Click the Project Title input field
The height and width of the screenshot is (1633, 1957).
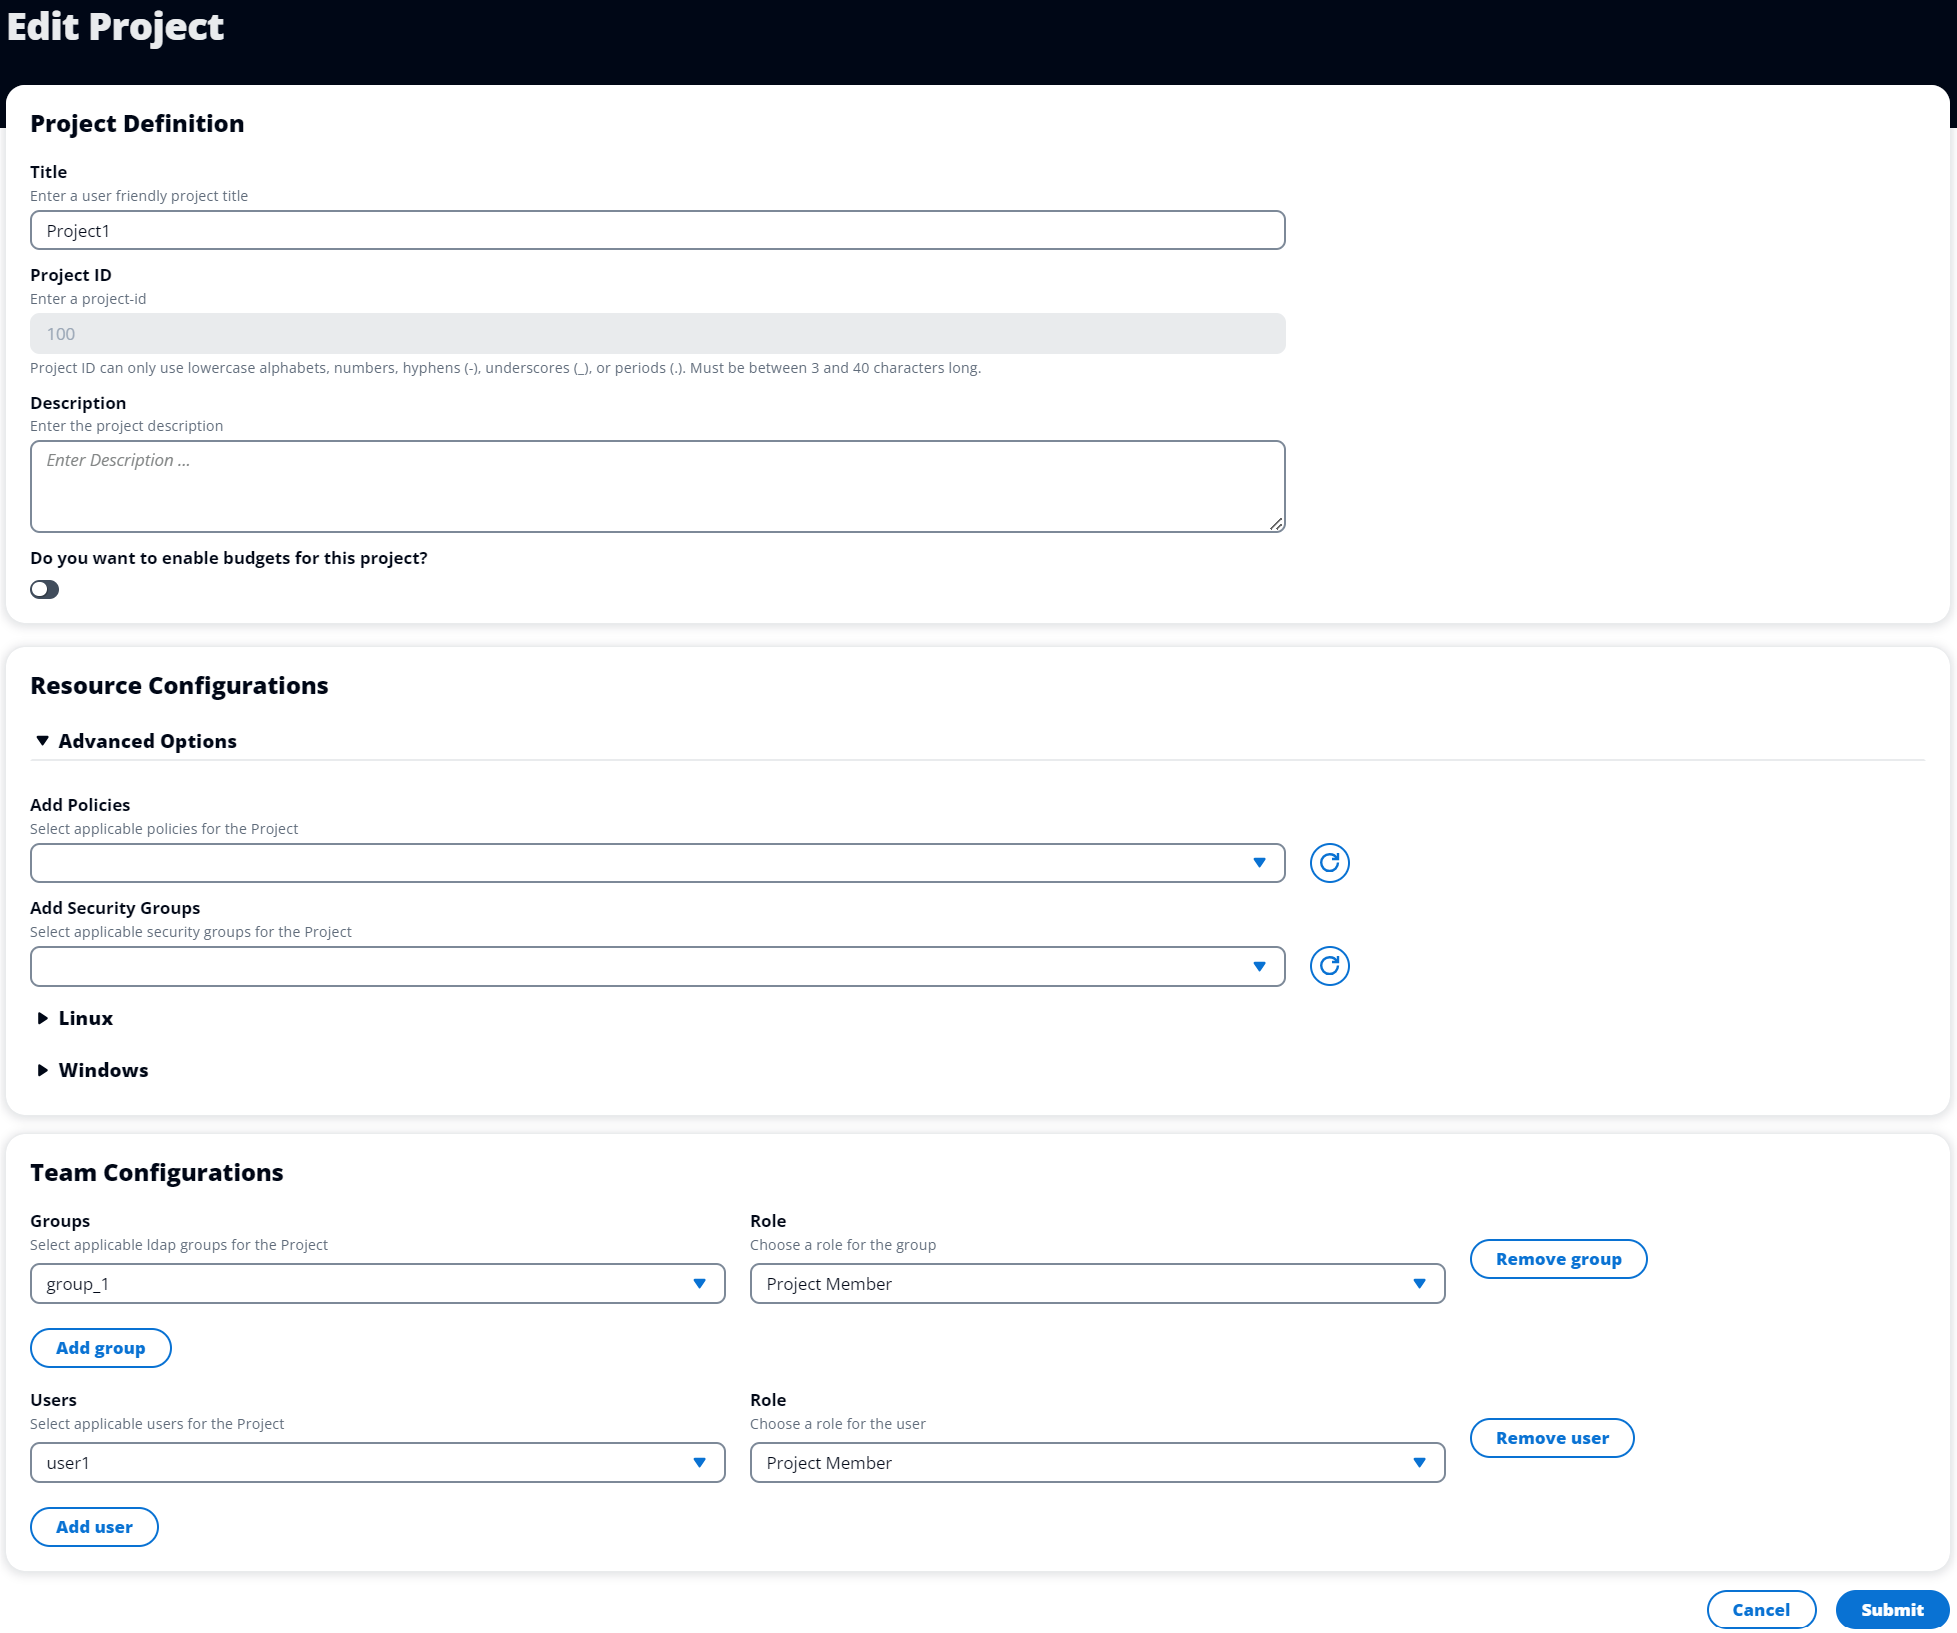[657, 229]
